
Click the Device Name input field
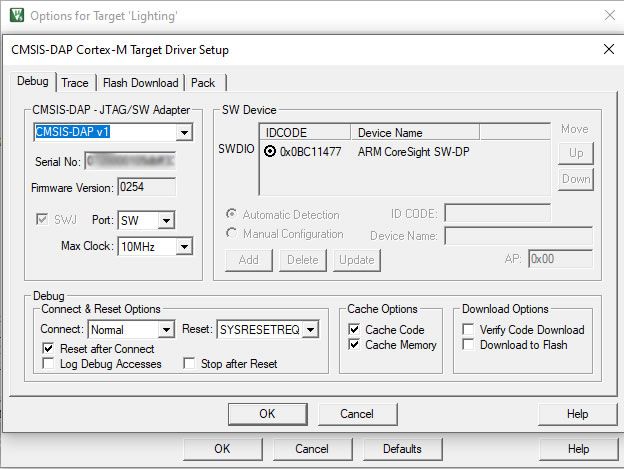pos(519,236)
